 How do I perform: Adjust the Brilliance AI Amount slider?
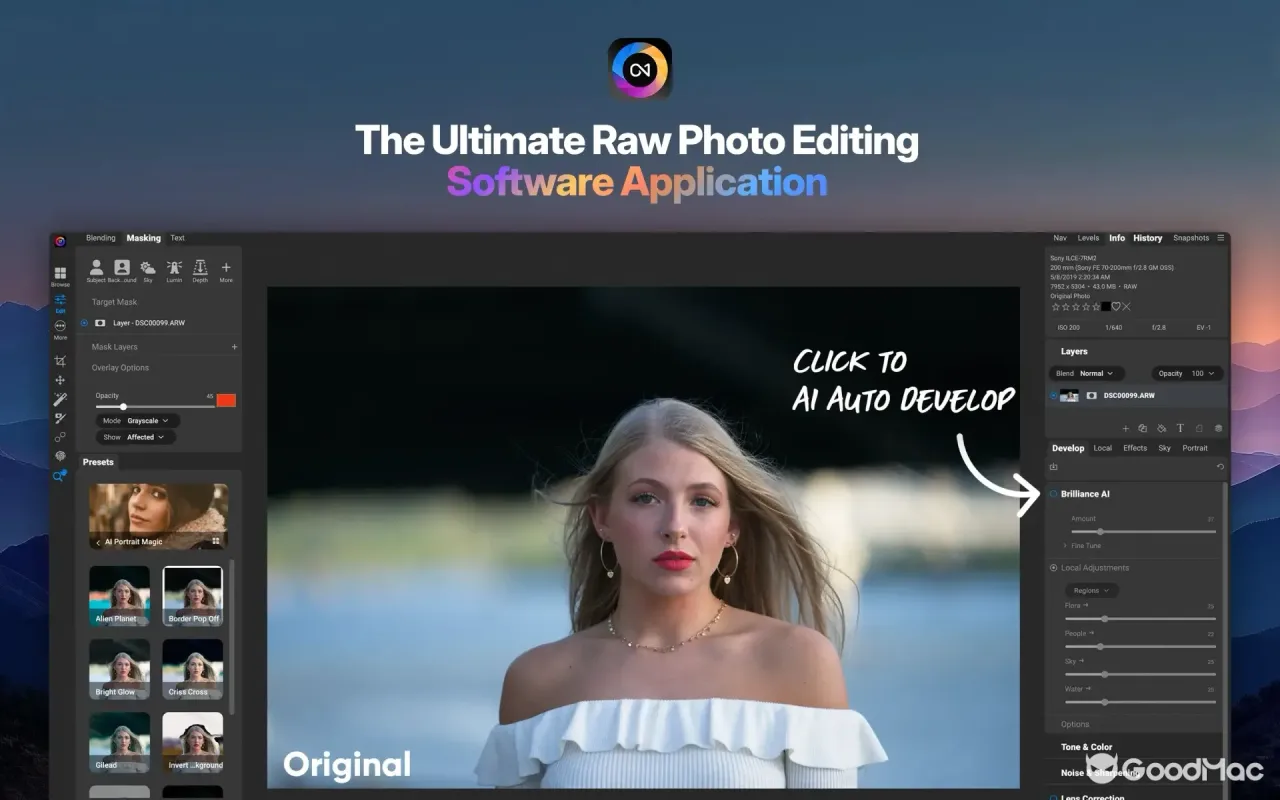(x=1143, y=532)
